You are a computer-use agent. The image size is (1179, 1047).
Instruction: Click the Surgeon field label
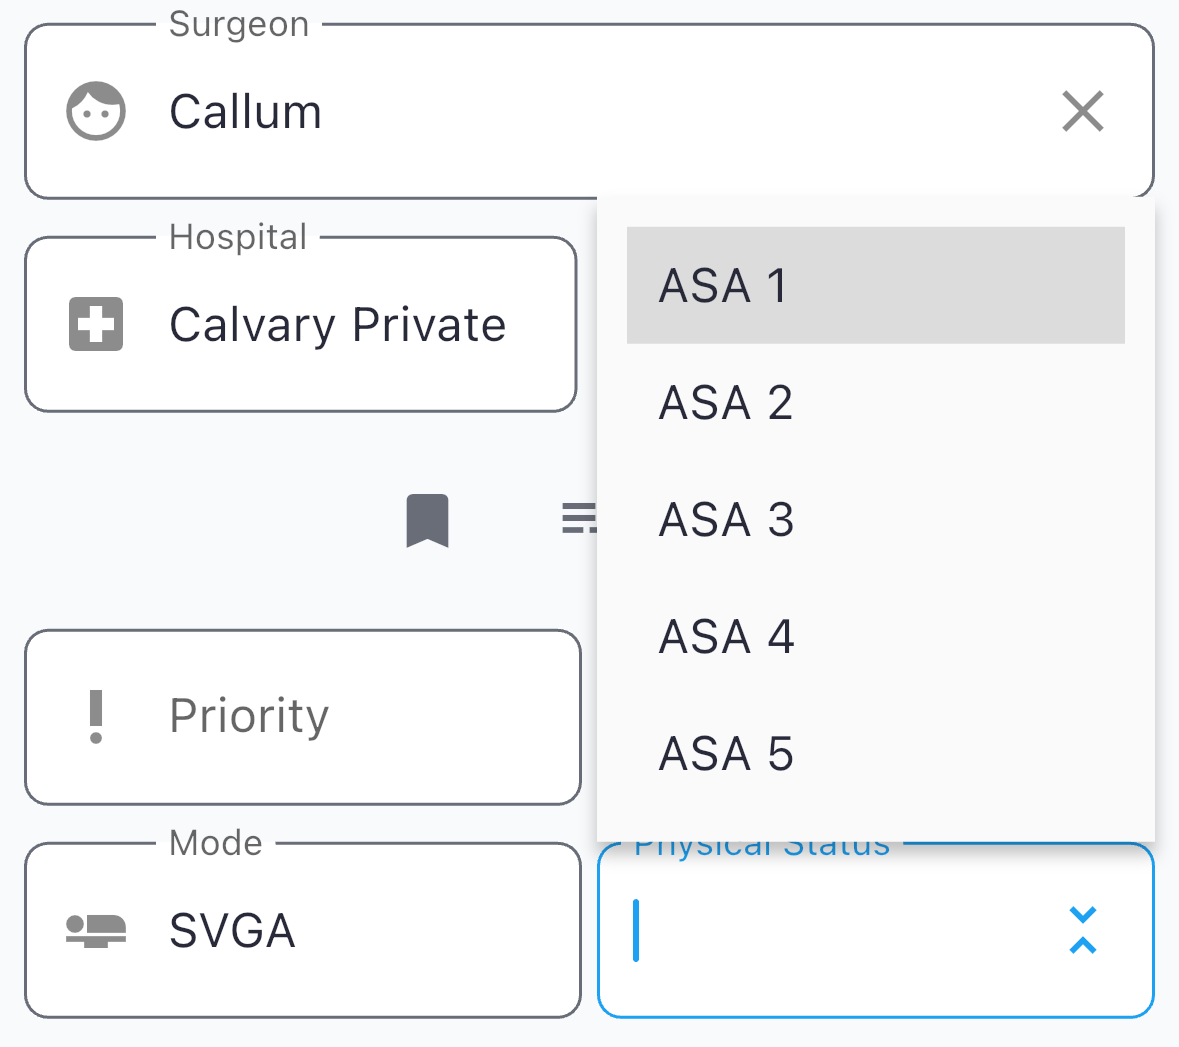click(x=239, y=24)
